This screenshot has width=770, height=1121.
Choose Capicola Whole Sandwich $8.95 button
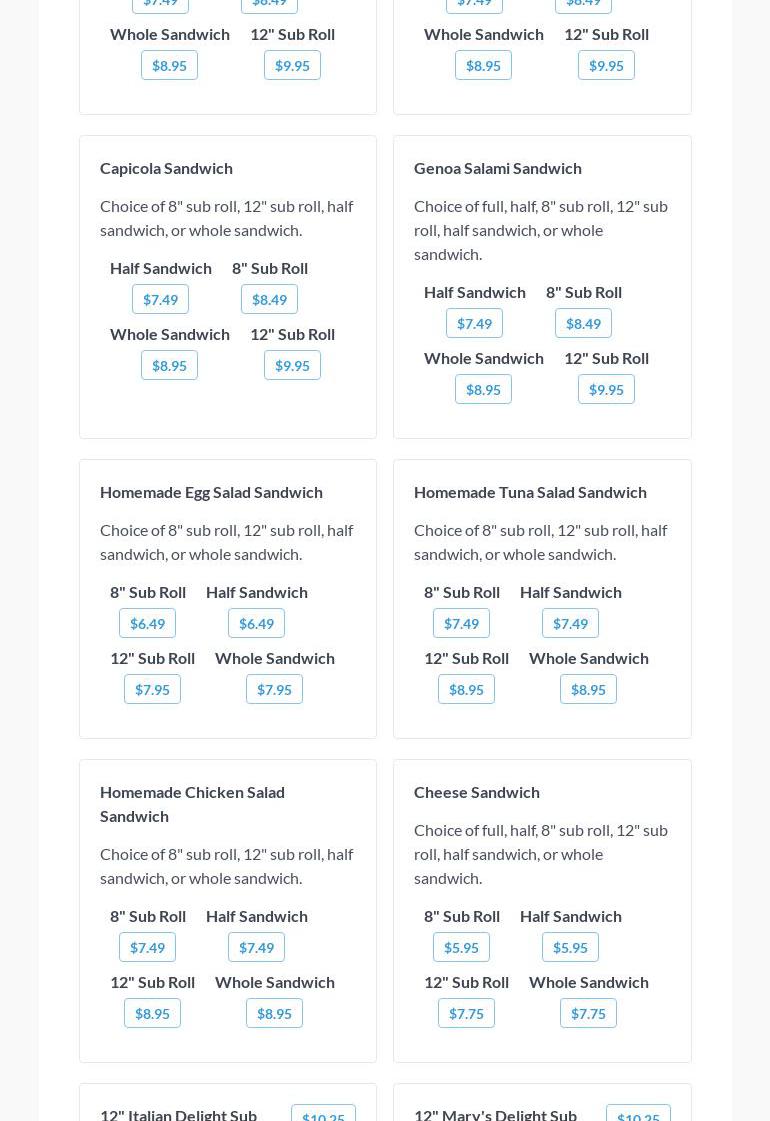coord(169,365)
